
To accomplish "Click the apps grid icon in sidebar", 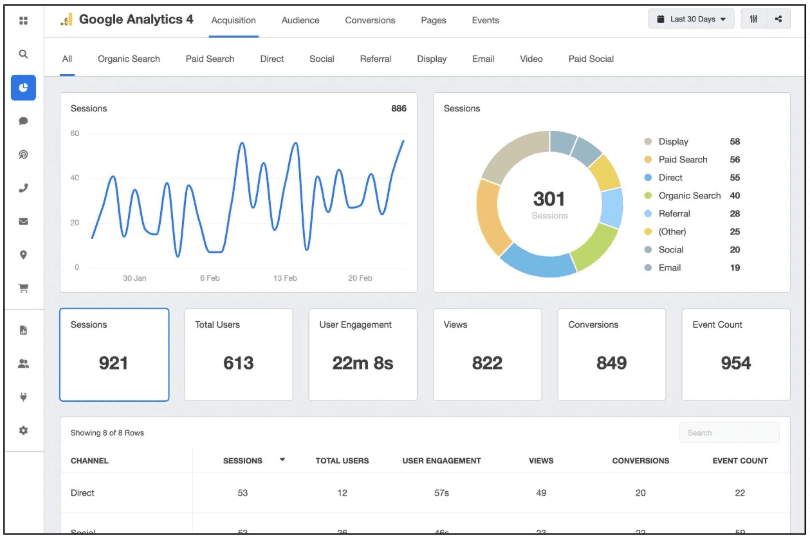I will coord(23,21).
